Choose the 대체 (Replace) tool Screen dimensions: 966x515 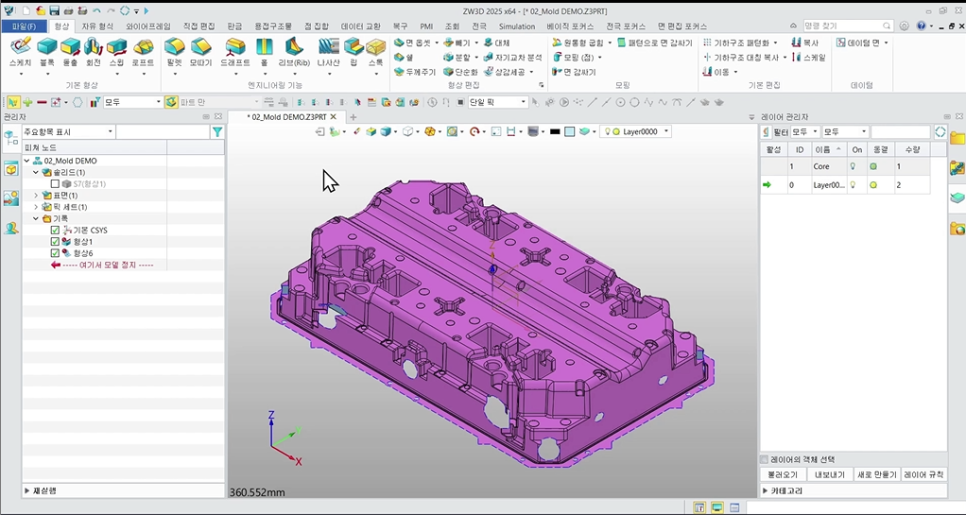click(x=497, y=43)
